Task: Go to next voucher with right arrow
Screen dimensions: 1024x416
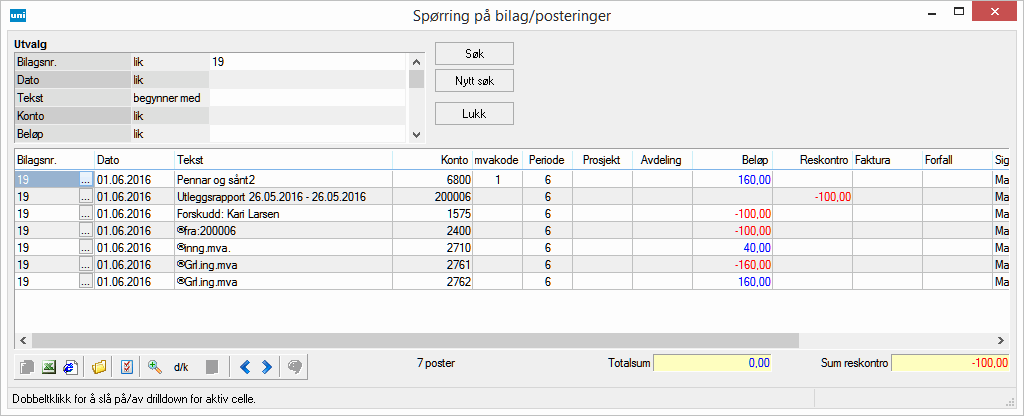Action: tap(266, 367)
